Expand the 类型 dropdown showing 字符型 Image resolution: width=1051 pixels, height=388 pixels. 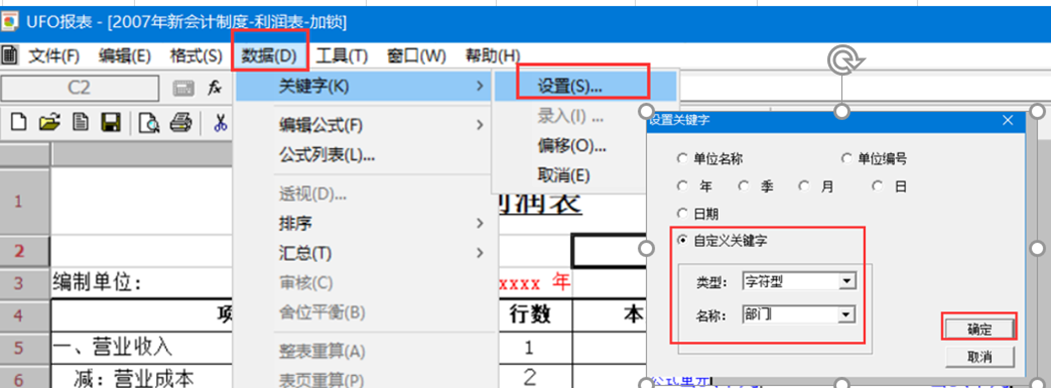848,281
